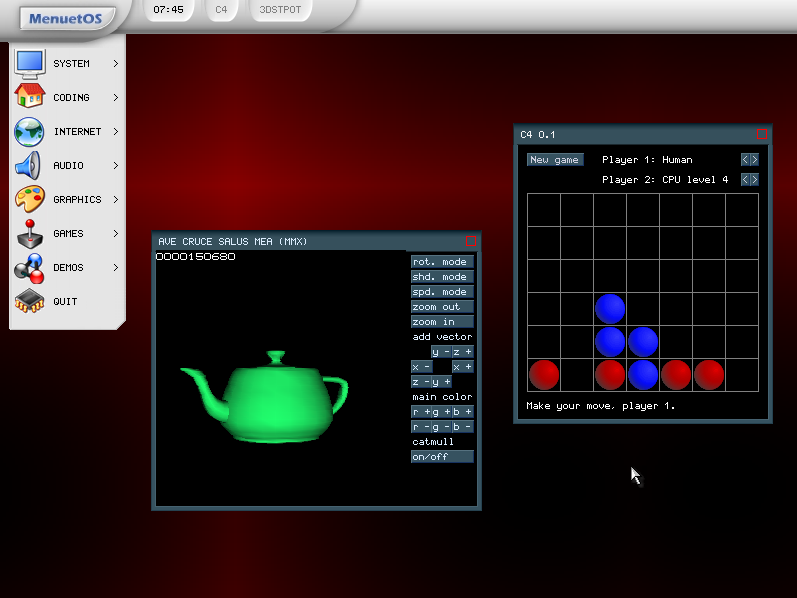This screenshot has height=598, width=797.
Task: Increase blue with b + button
Action: tap(463, 412)
